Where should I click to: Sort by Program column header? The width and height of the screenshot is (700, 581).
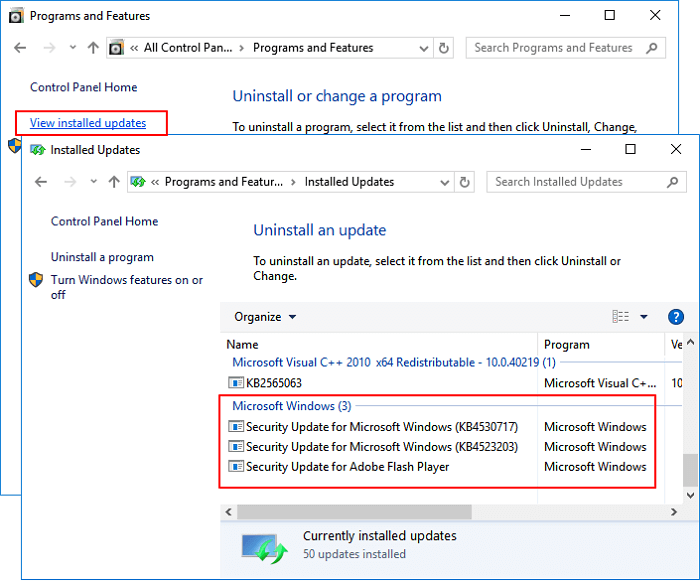click(x=567, y=344)
